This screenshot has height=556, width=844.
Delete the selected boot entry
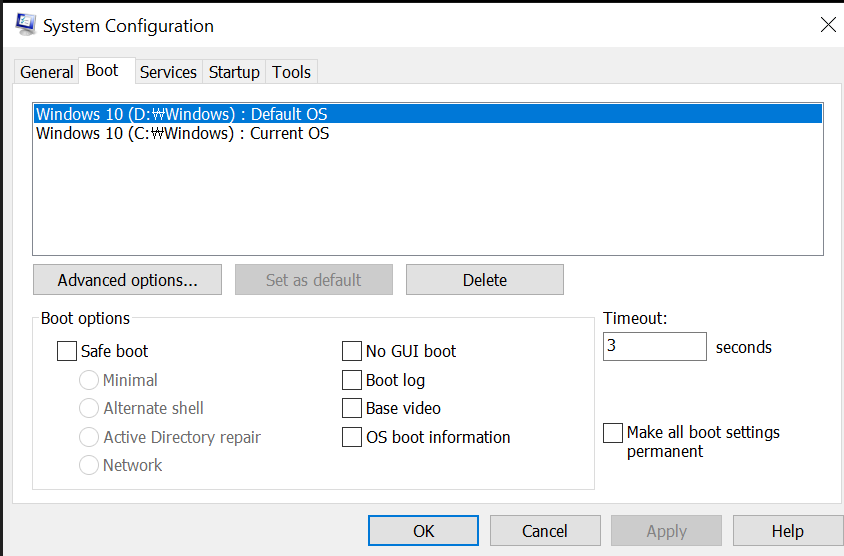[x=485, y=280]
